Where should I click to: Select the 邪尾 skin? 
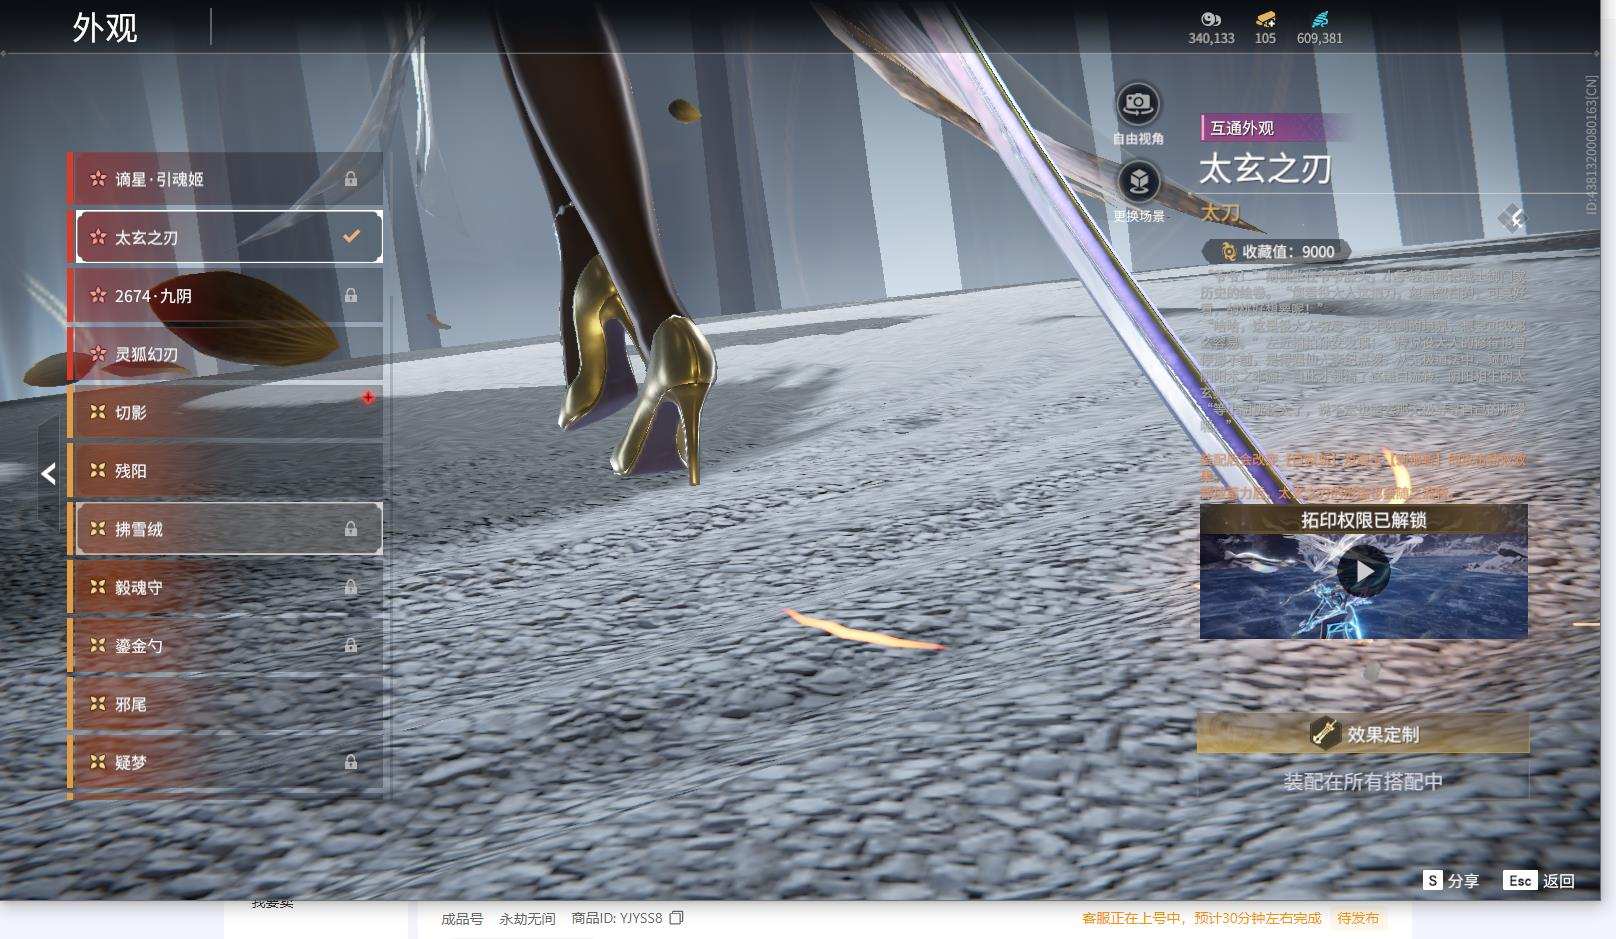(x=226, y=703)
